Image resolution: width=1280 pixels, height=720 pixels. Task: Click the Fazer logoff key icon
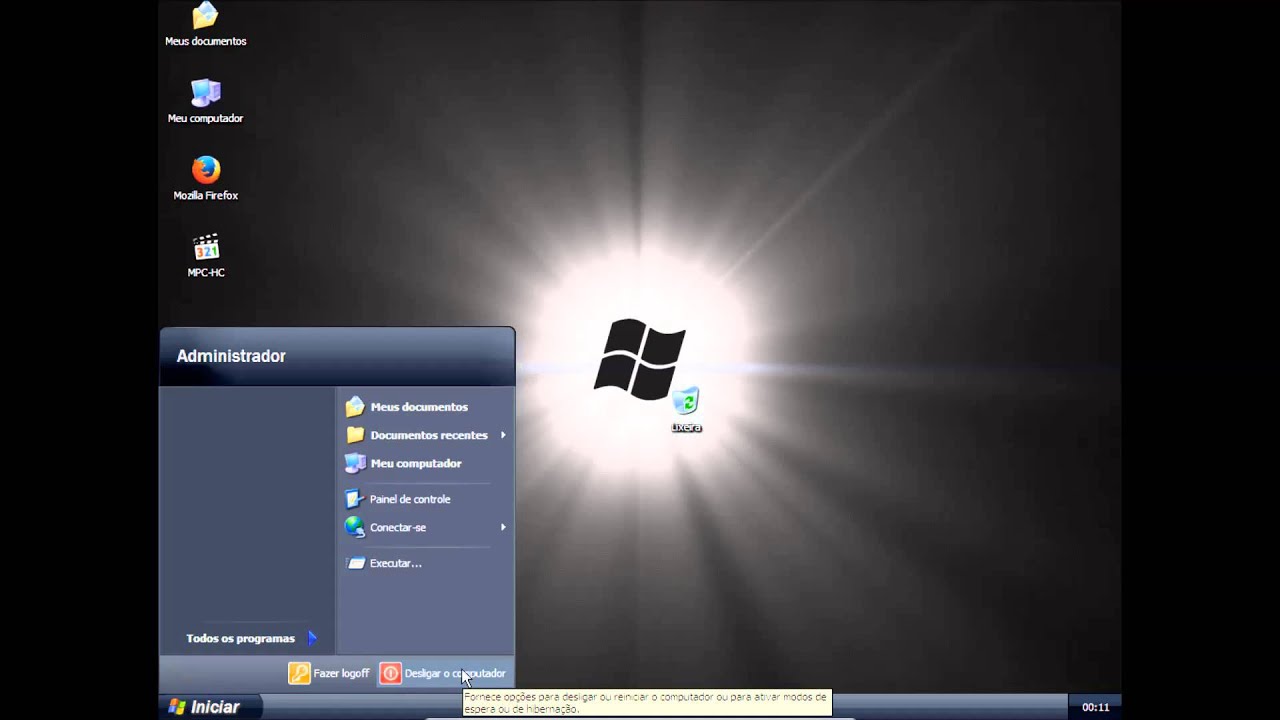coord(299,673)
